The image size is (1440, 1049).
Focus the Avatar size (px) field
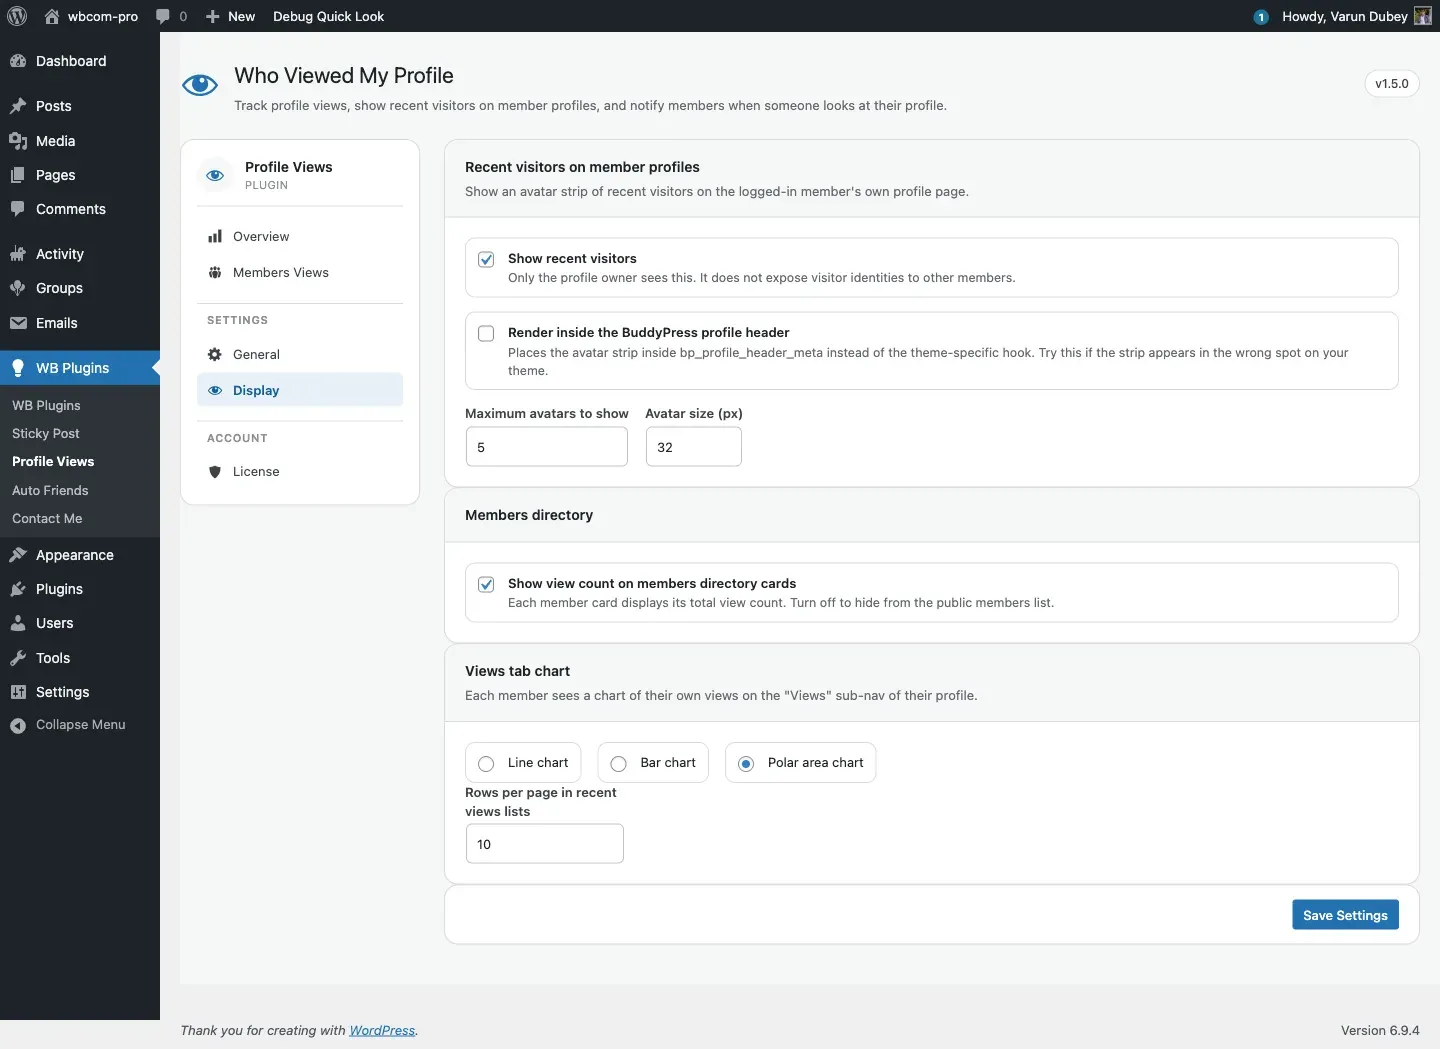[694, 447]
